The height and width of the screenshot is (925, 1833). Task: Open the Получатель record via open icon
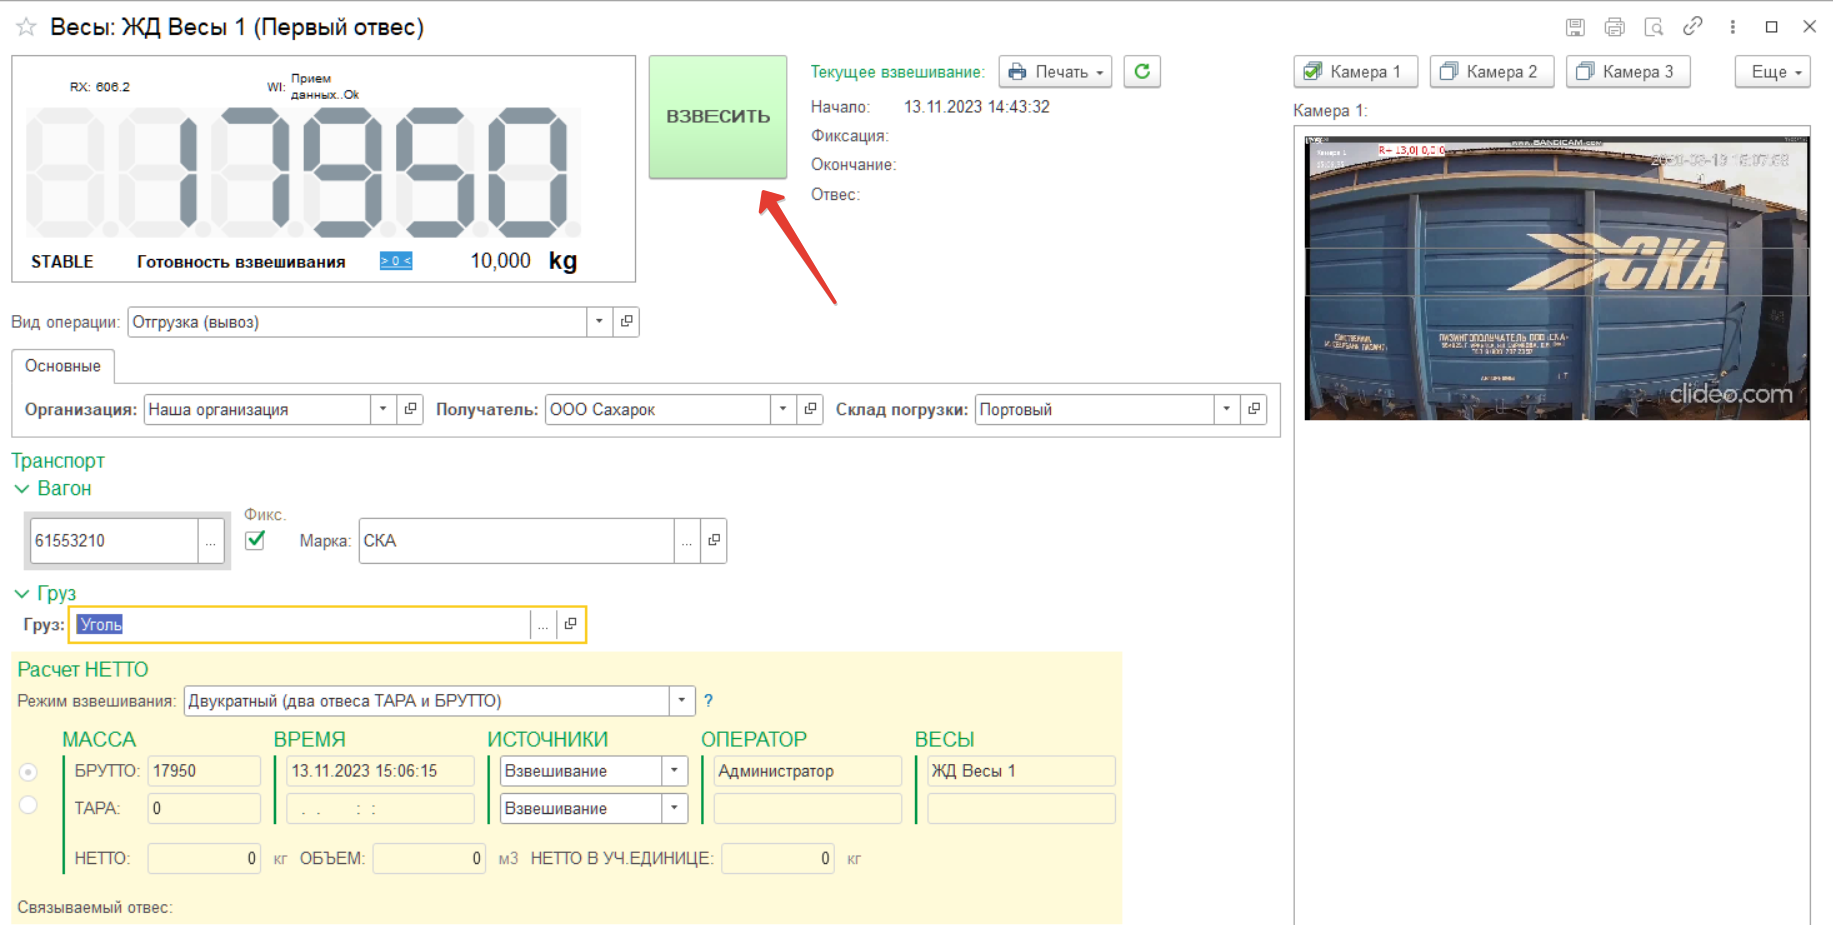click(x=810, y=409)
